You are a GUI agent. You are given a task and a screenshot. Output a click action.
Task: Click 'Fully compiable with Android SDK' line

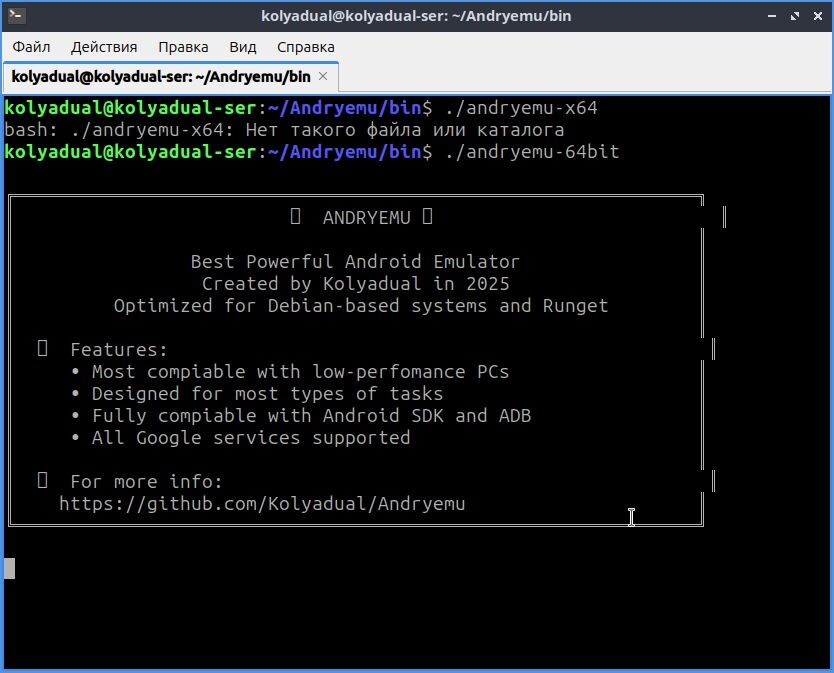click(311, 416)
